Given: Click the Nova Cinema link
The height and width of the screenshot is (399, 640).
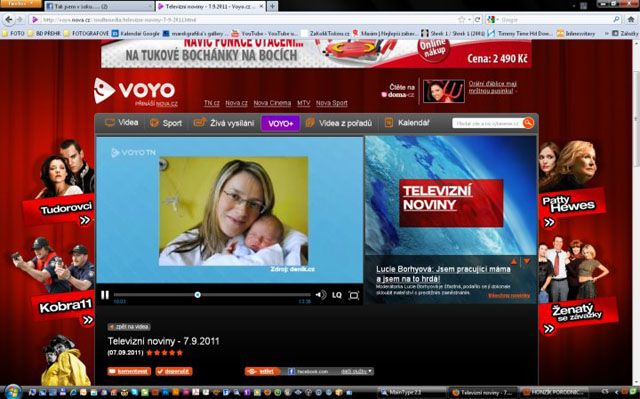Looking at the screenshot, I should (x=272, y=103).
